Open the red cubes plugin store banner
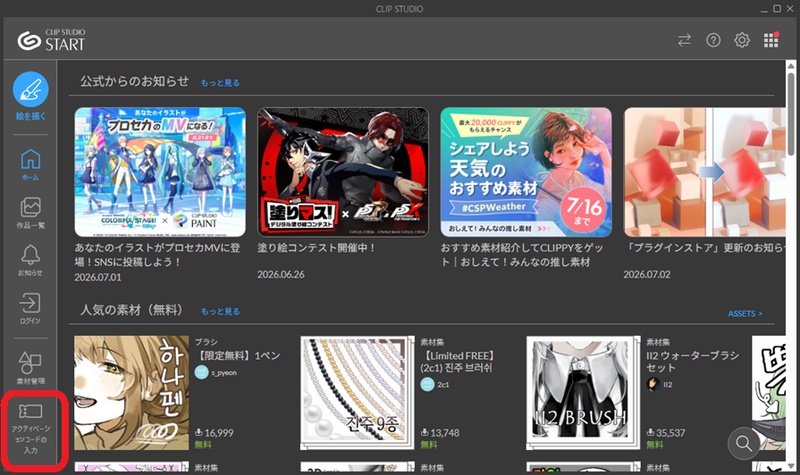 pos(705,172)
